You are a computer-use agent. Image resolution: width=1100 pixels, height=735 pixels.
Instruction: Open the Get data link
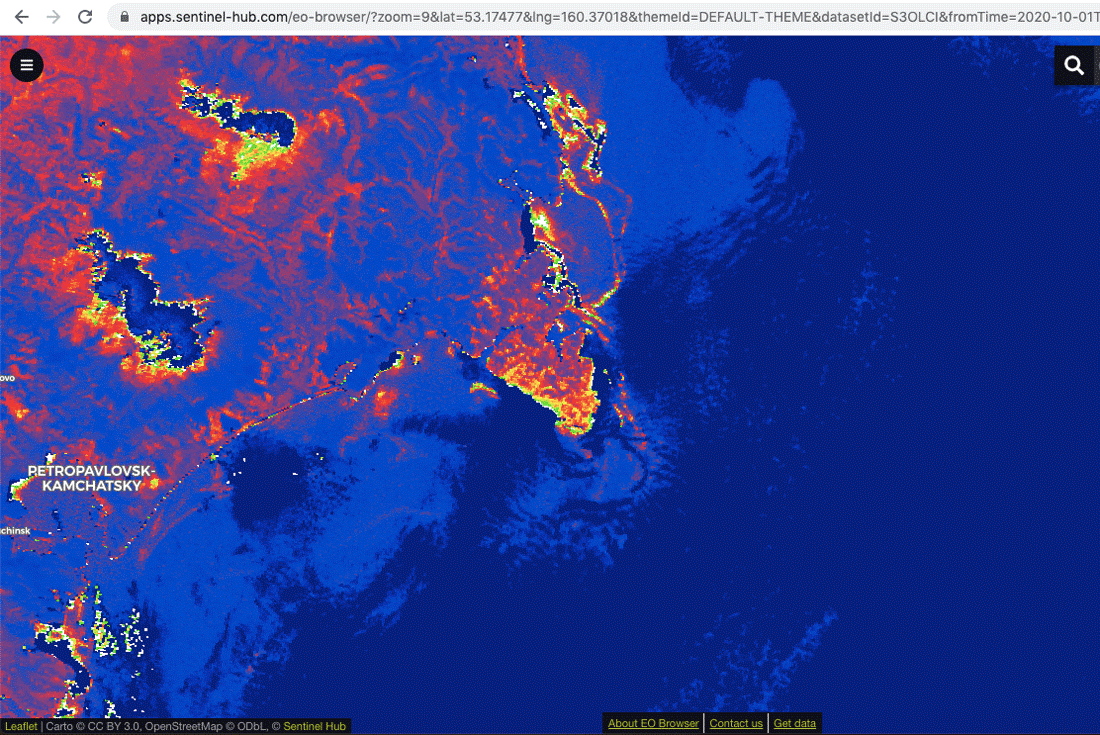pyautogui.click(x=794, y=723)
